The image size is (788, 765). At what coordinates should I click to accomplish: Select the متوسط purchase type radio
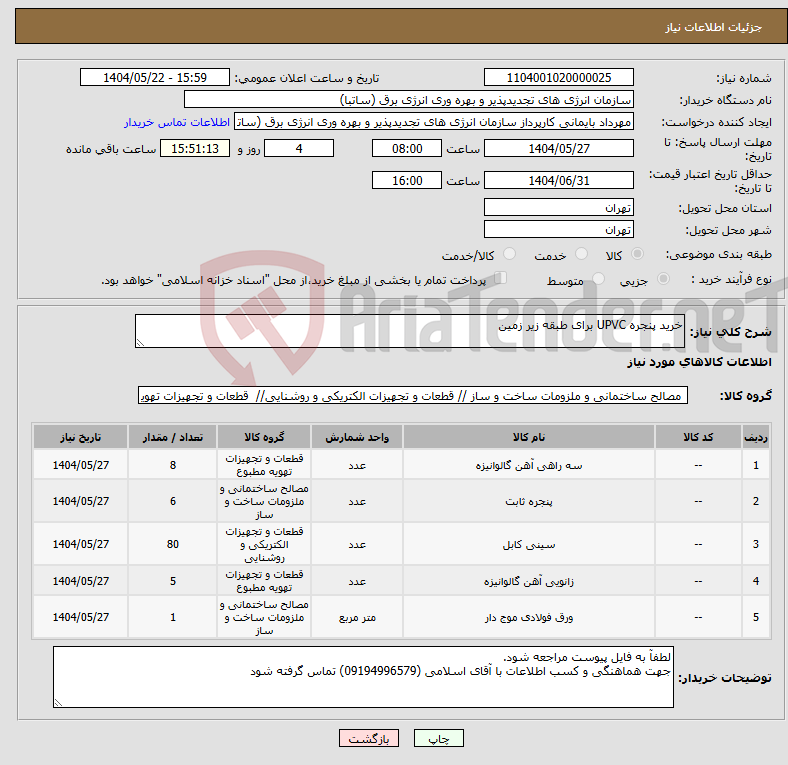pos(598,278)
